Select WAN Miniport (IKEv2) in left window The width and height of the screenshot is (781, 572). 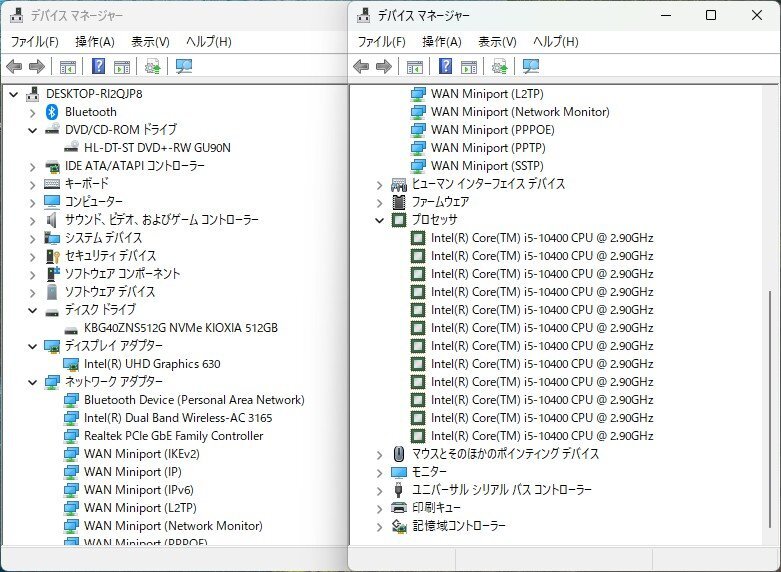point(141,453)
